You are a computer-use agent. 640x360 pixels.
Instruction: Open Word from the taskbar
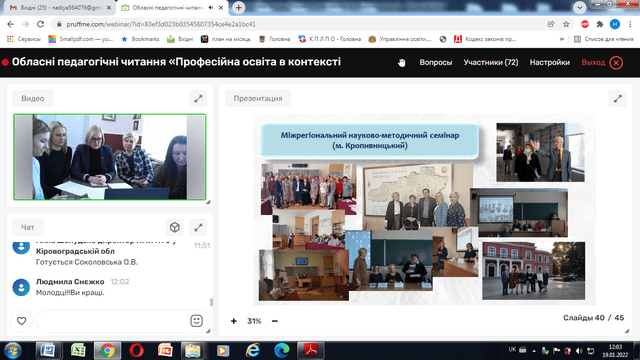pos(49,351)
